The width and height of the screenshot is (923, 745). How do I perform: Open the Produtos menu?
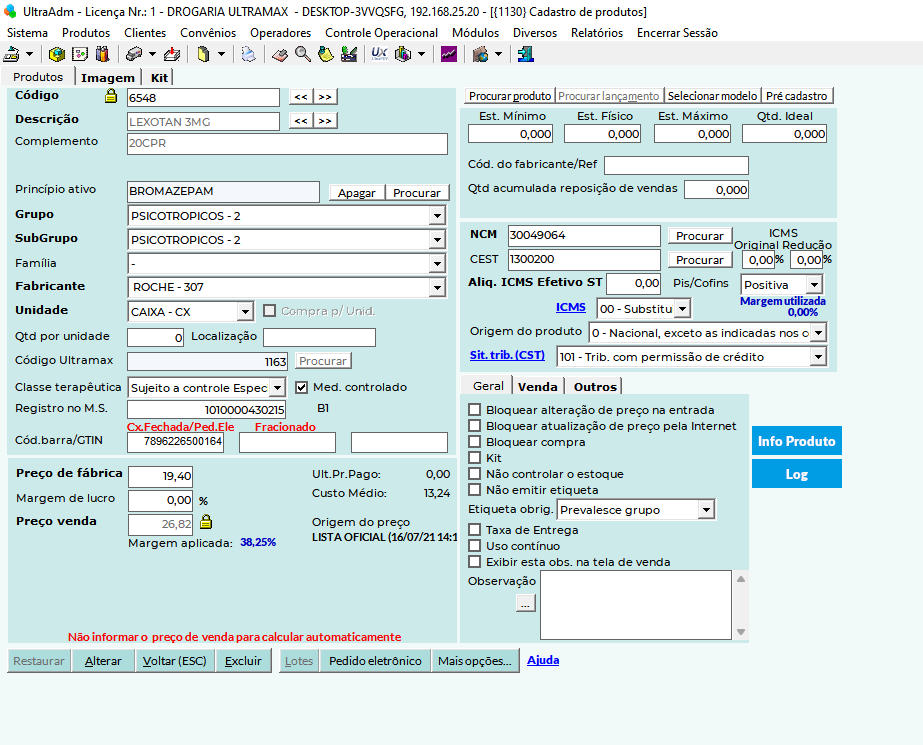(86, 33)
